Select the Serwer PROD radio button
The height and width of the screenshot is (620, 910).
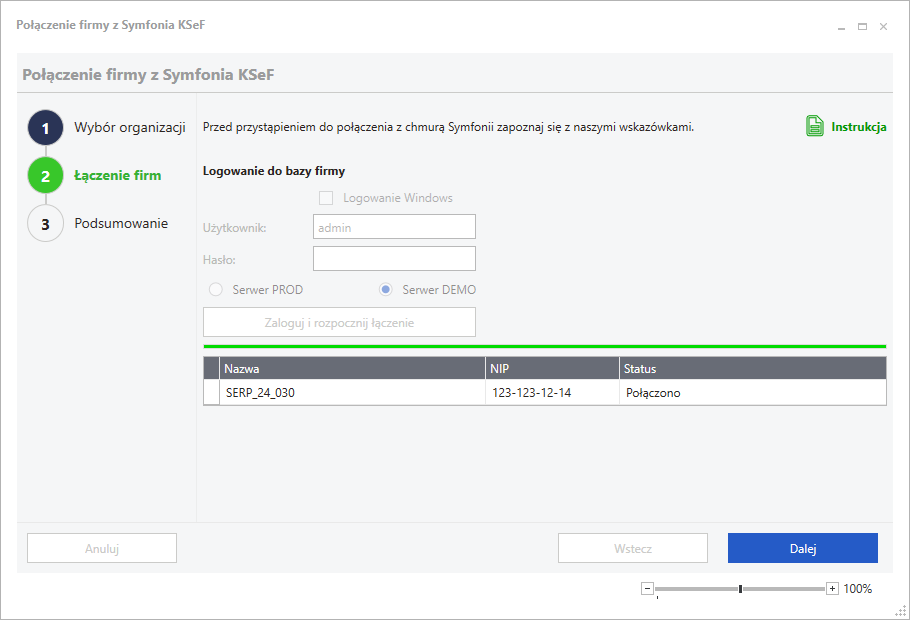click(x=215, y=289)
